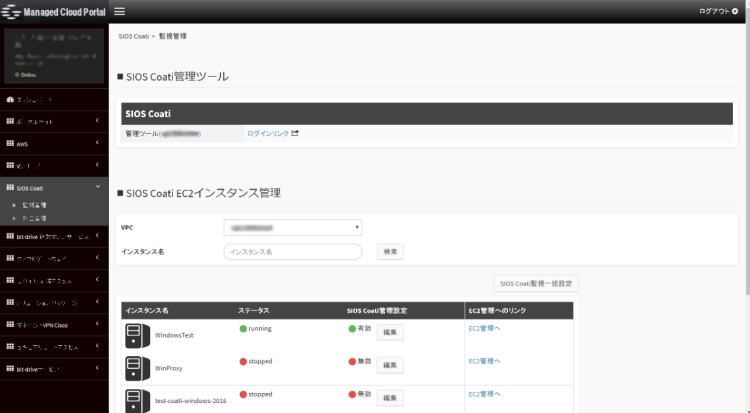Click 編集 button for test-coati-windows-2016
This screenshot has width=750, height=413.
[x=390, y=398]
